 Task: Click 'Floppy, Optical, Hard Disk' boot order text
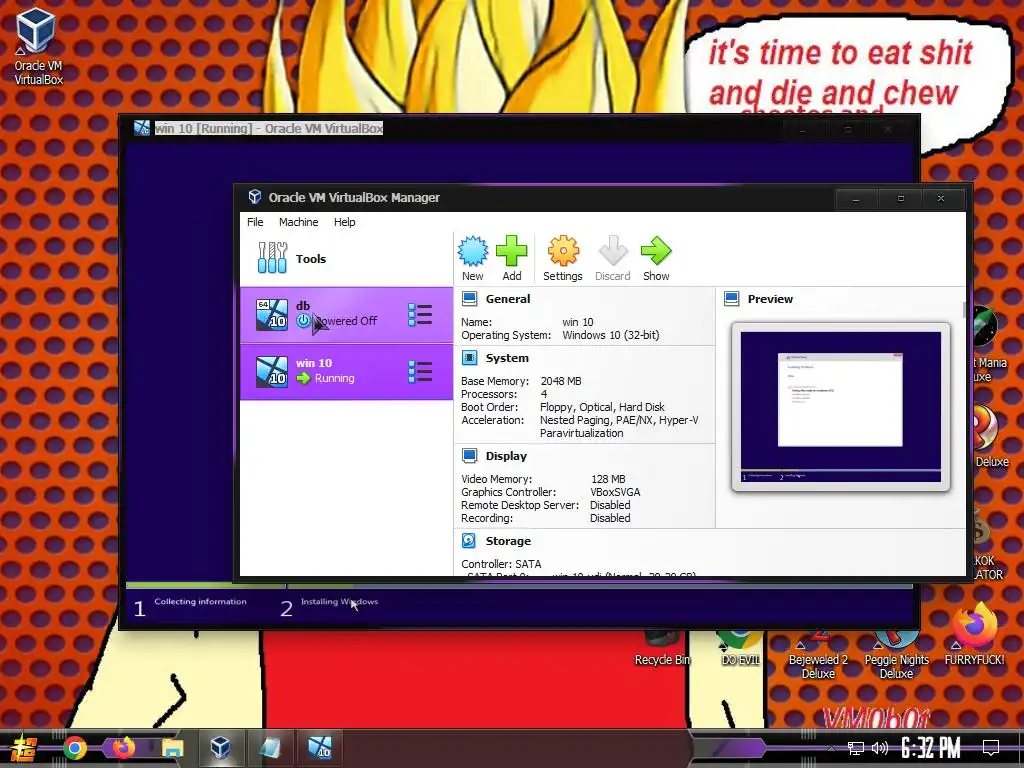[602, 407]
